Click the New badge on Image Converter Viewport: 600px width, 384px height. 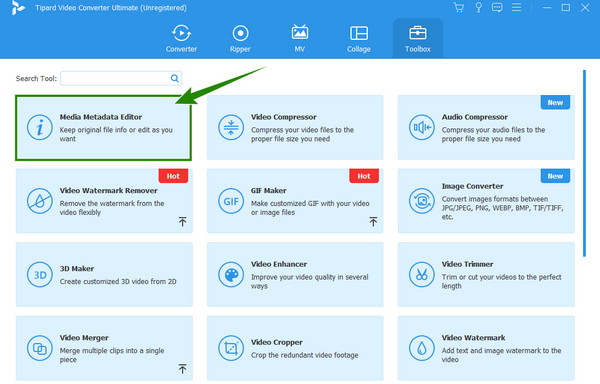(x=555, y=176)
